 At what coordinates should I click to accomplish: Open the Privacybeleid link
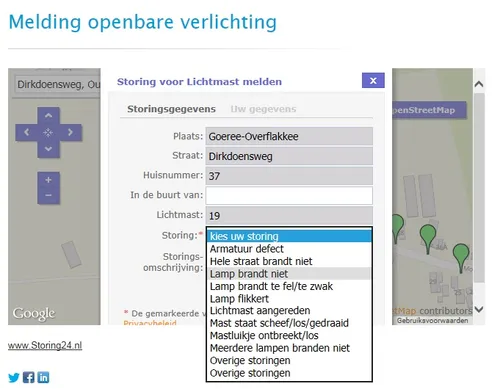[150, 323]
